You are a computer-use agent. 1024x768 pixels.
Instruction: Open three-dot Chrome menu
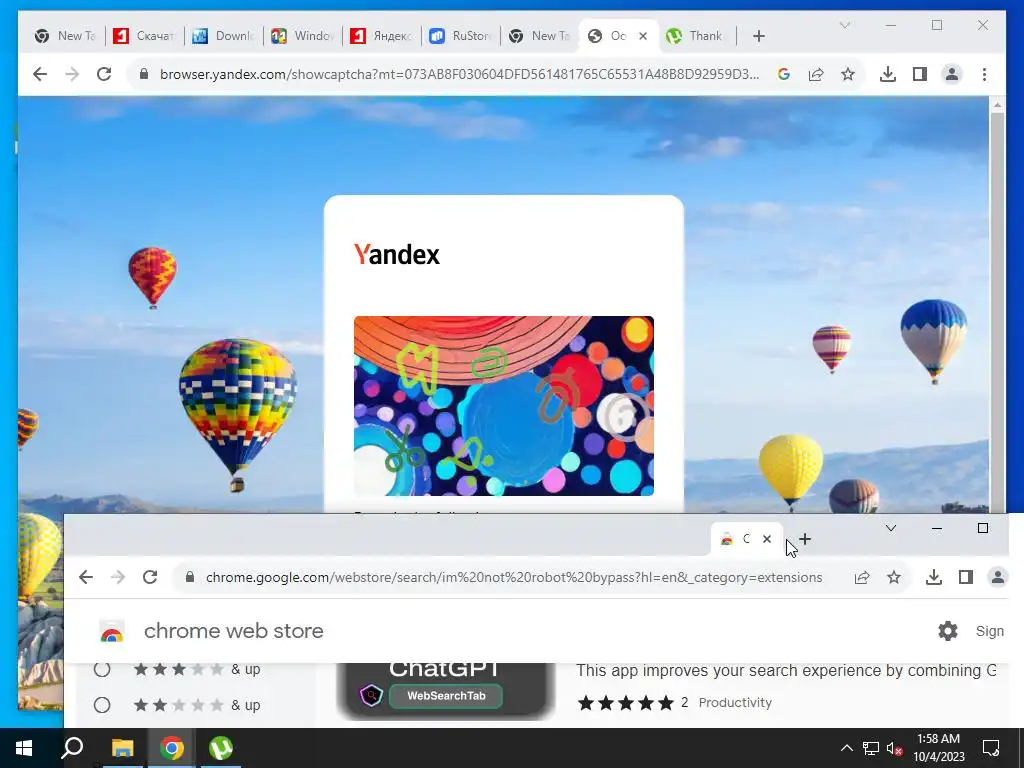pyautogui.click(x=984, y=74)
